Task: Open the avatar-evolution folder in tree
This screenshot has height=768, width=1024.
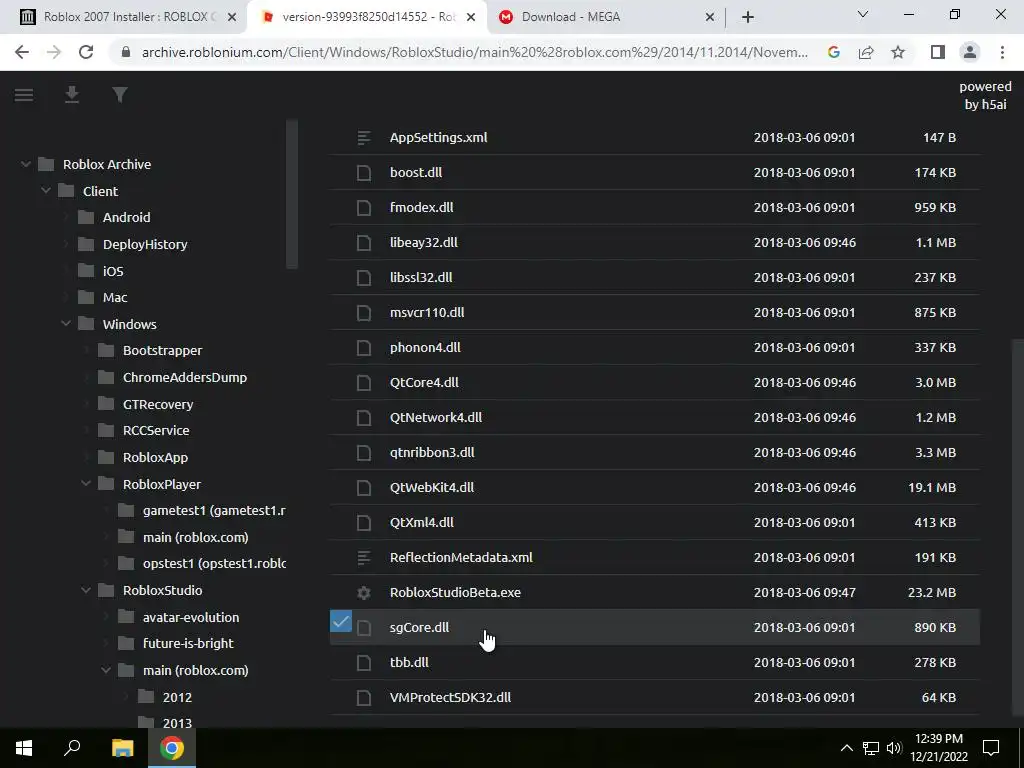Action: click(191, 617)
